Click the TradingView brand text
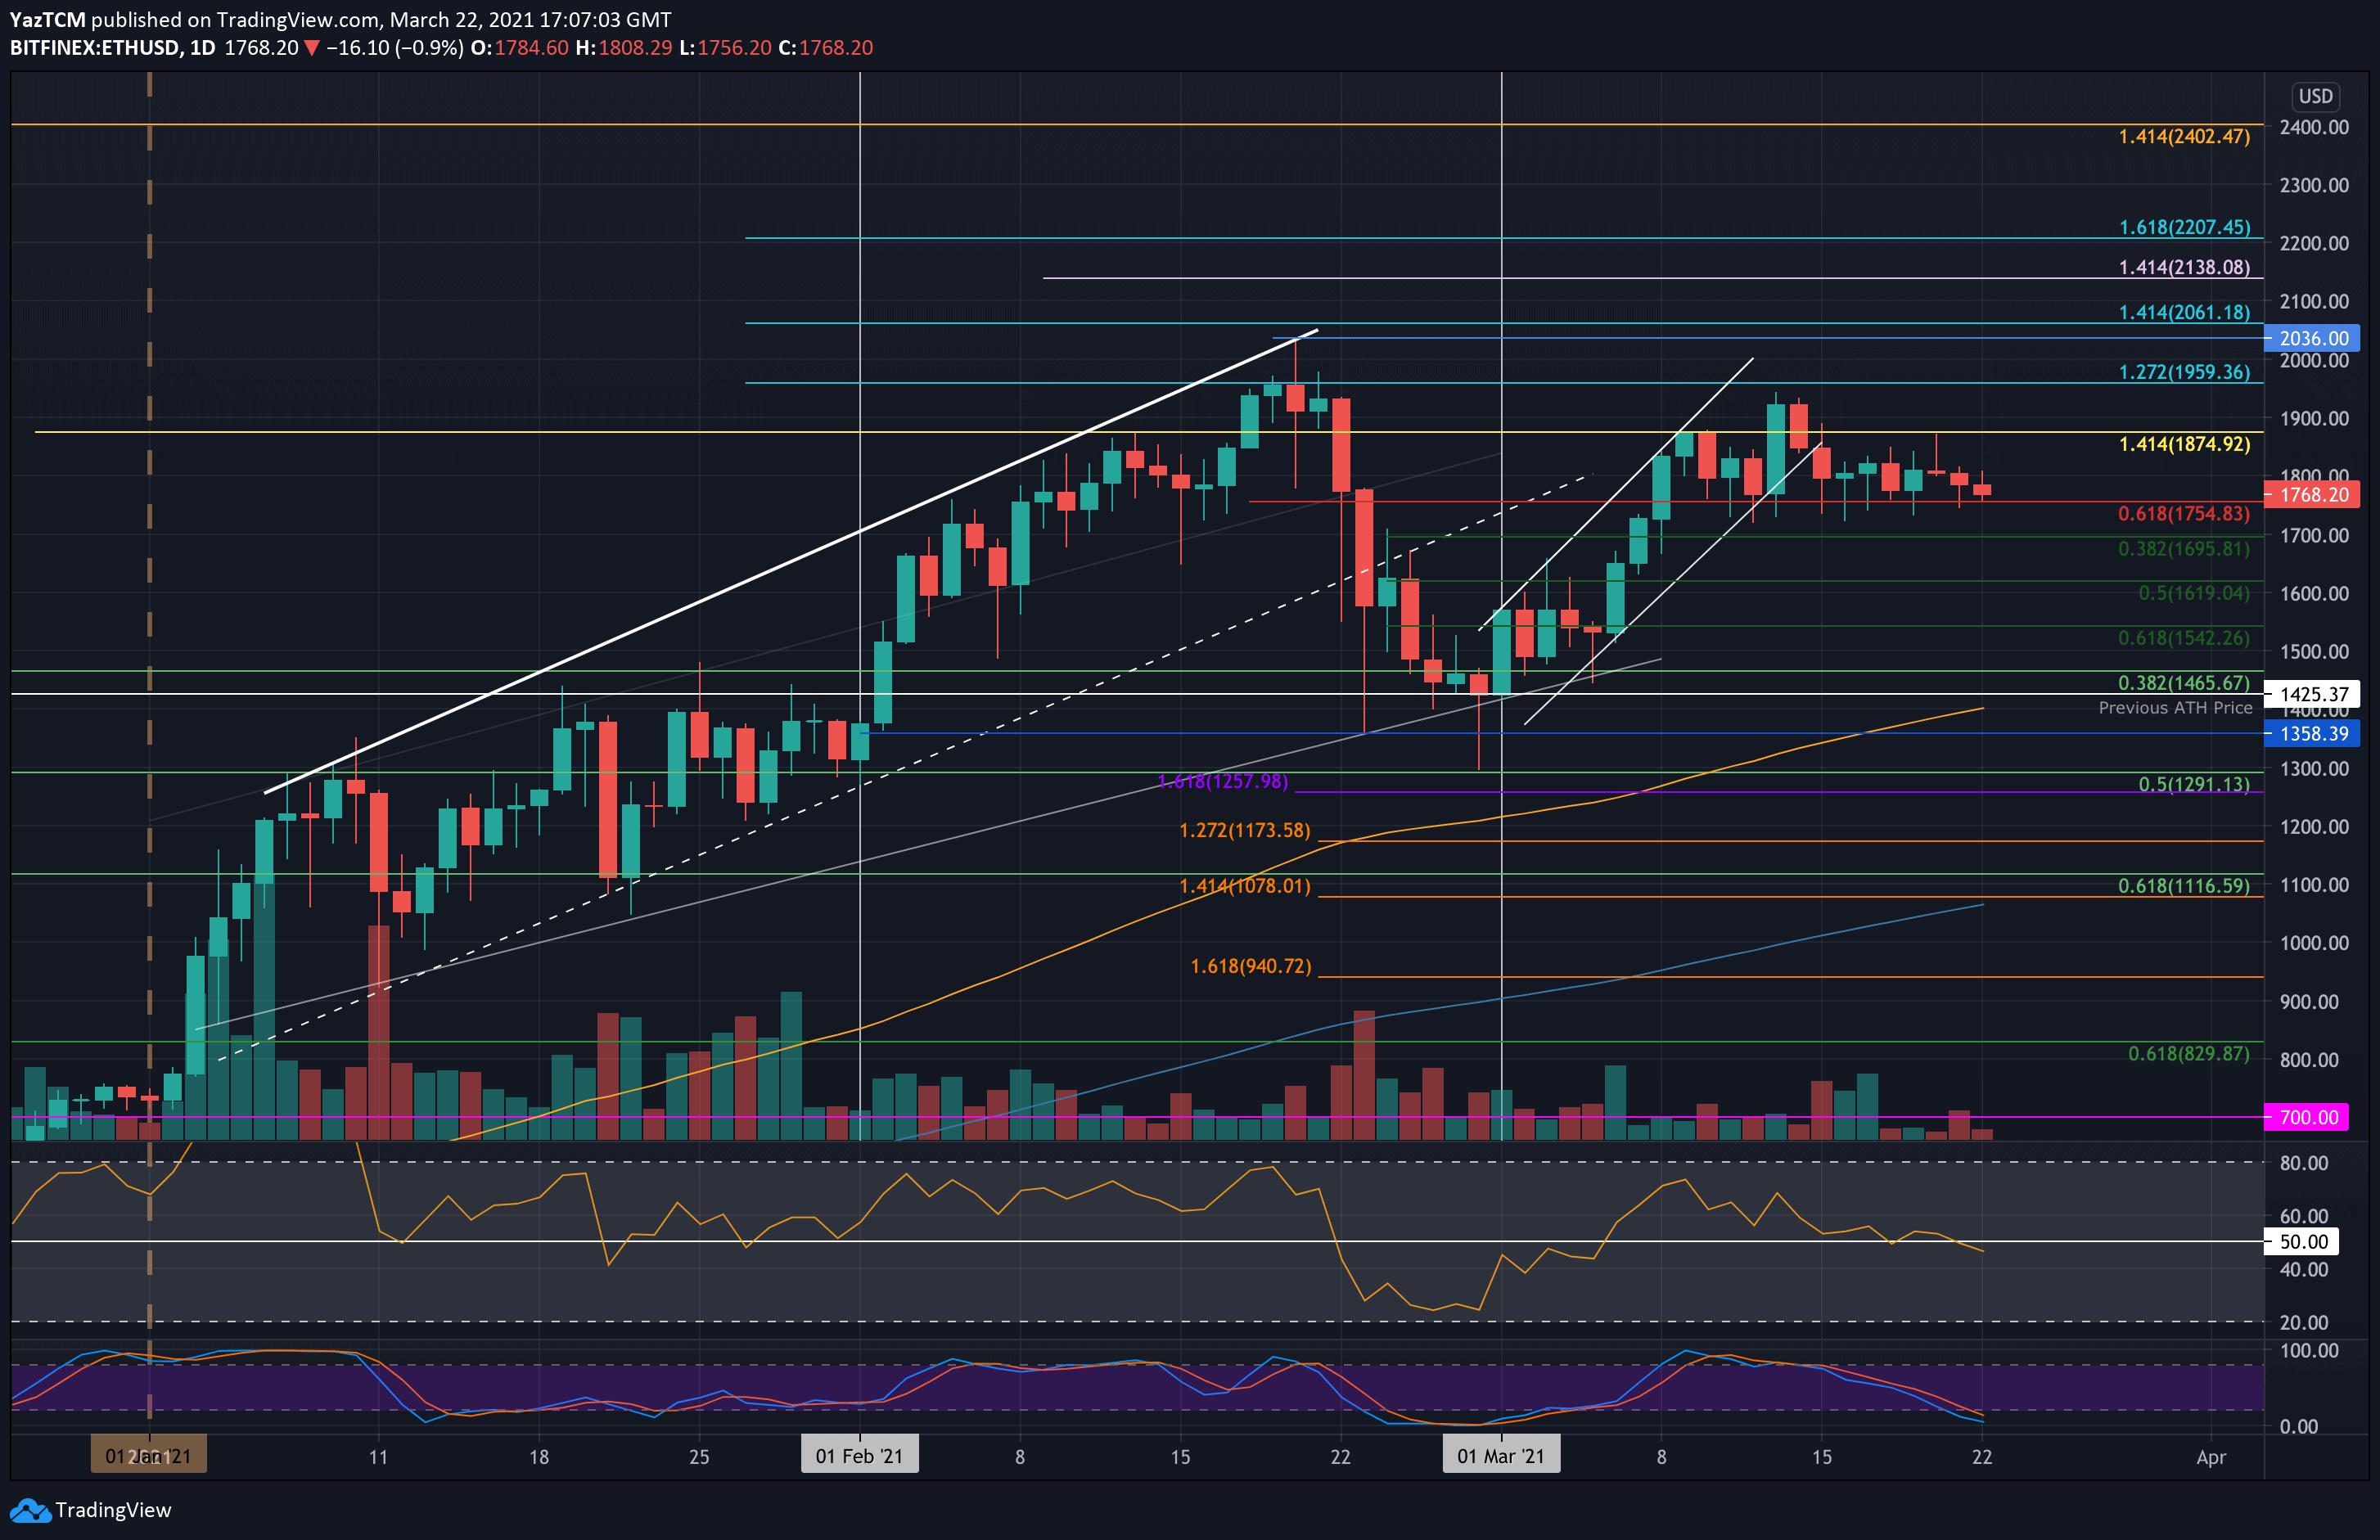Viewport: 2380px width, 1540px height. pos(113,1510)
